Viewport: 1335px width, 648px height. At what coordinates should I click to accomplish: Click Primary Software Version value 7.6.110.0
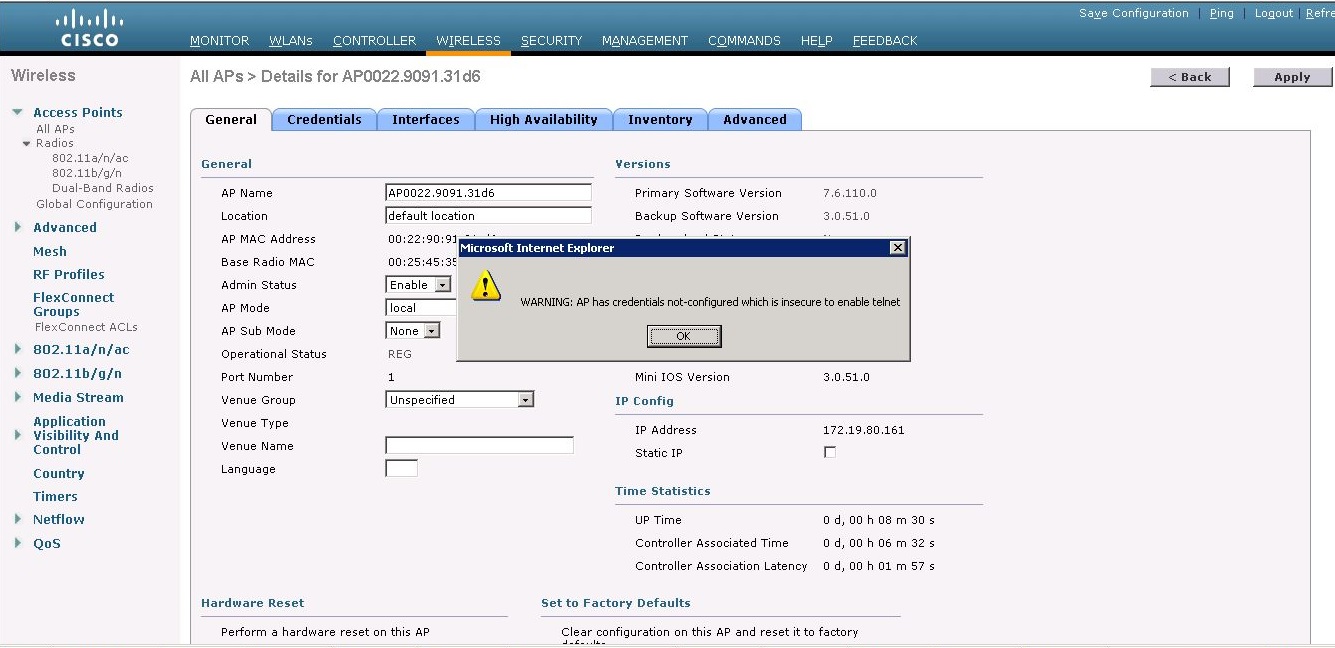(x=849, y=193)
